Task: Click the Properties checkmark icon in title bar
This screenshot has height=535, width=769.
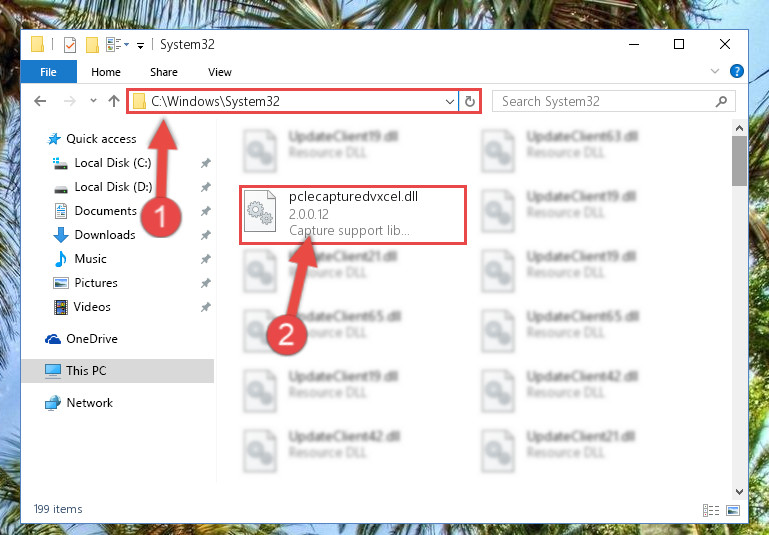Action: [x=70, y=45]
